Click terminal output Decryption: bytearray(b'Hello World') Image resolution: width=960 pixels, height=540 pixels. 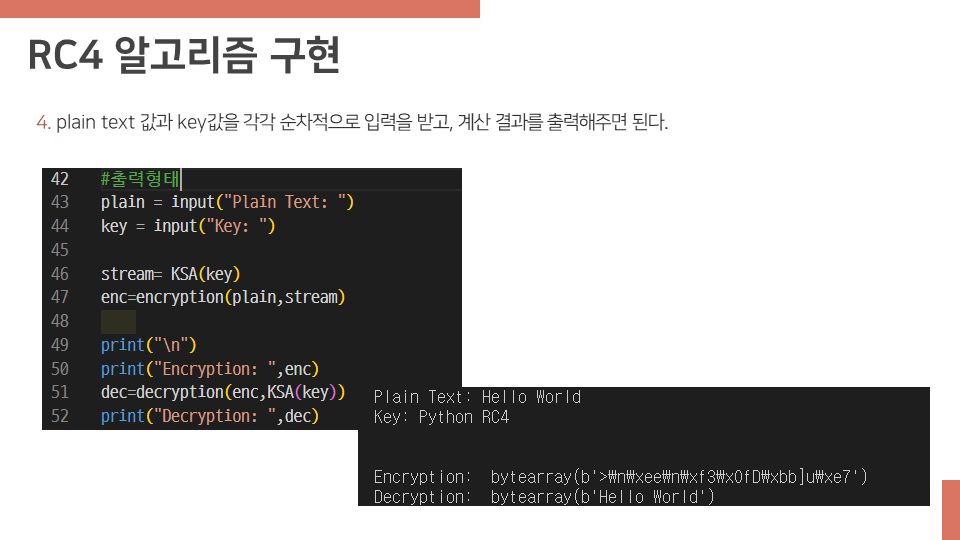[544, 497]
